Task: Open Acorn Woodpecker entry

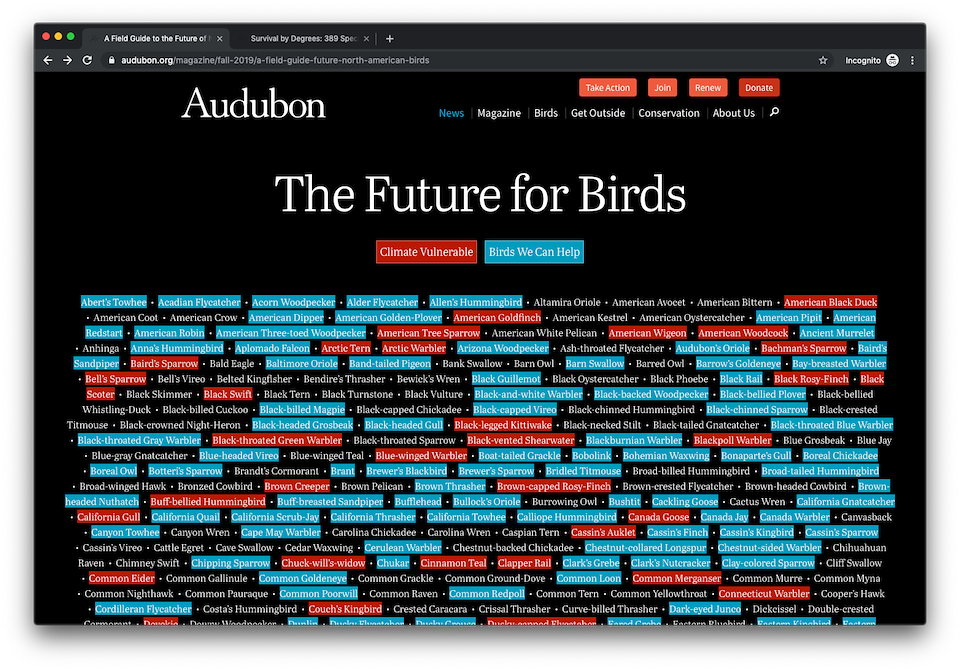Action: pos(293,302)
